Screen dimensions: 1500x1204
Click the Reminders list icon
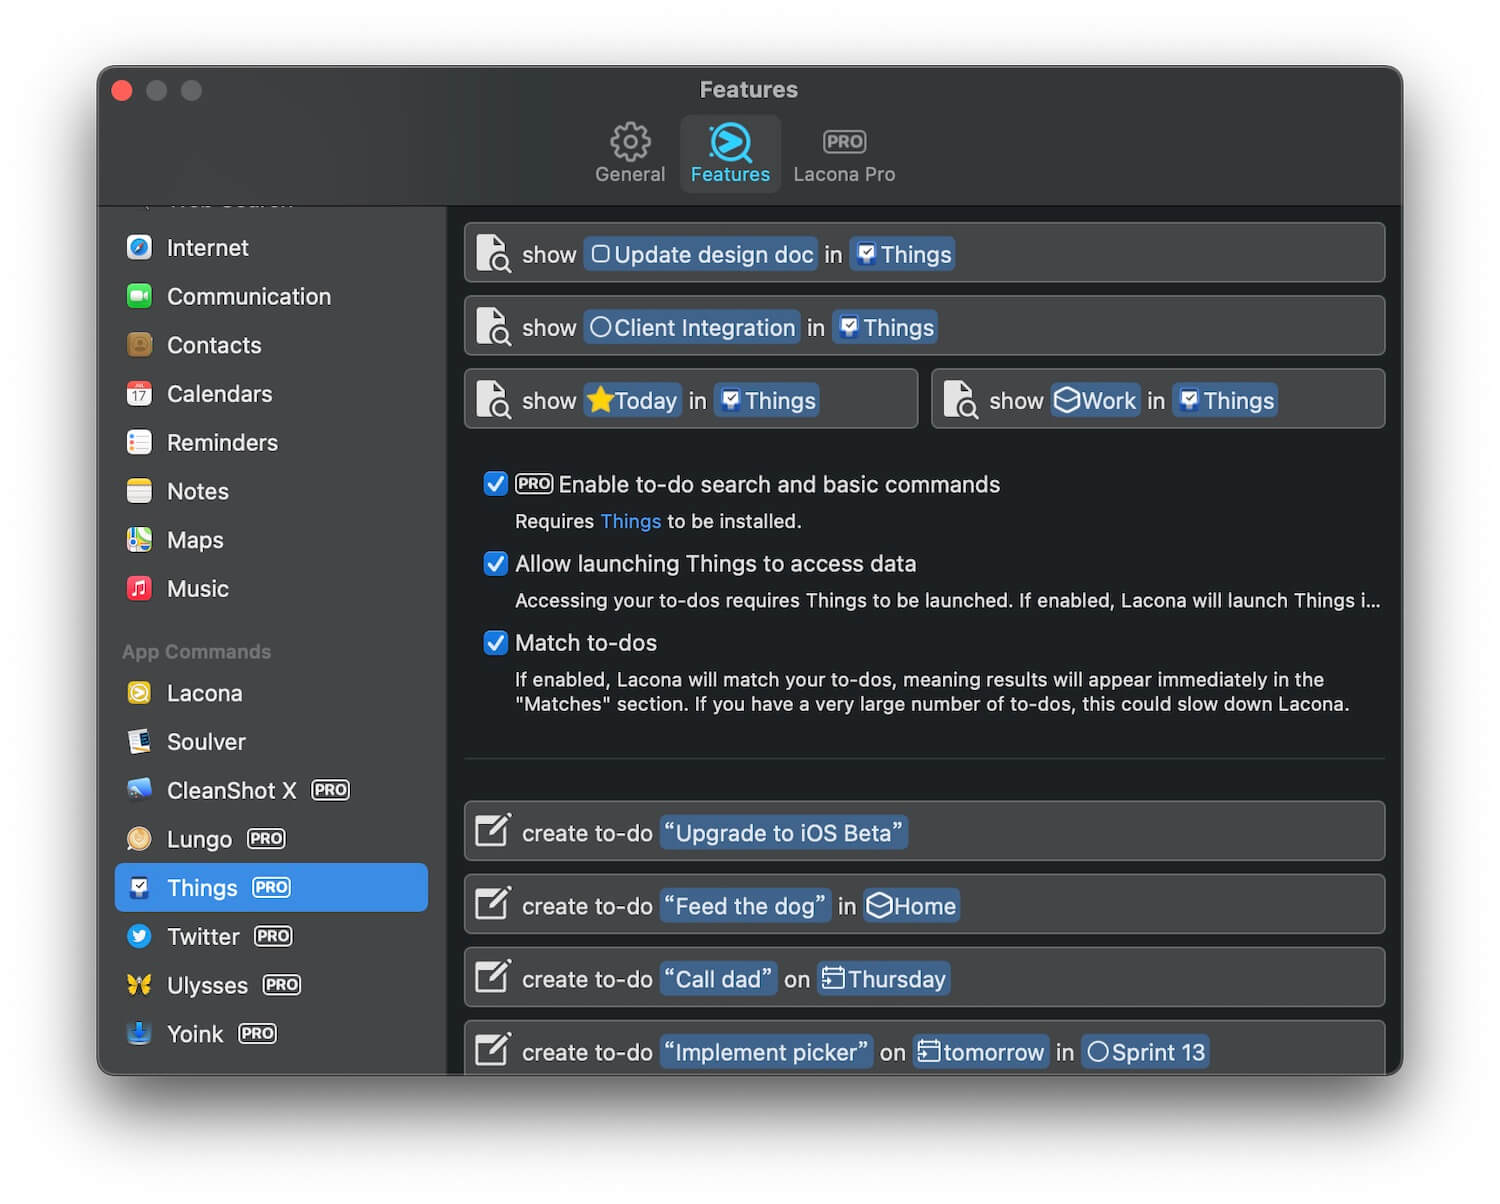(x=139, y=442)
